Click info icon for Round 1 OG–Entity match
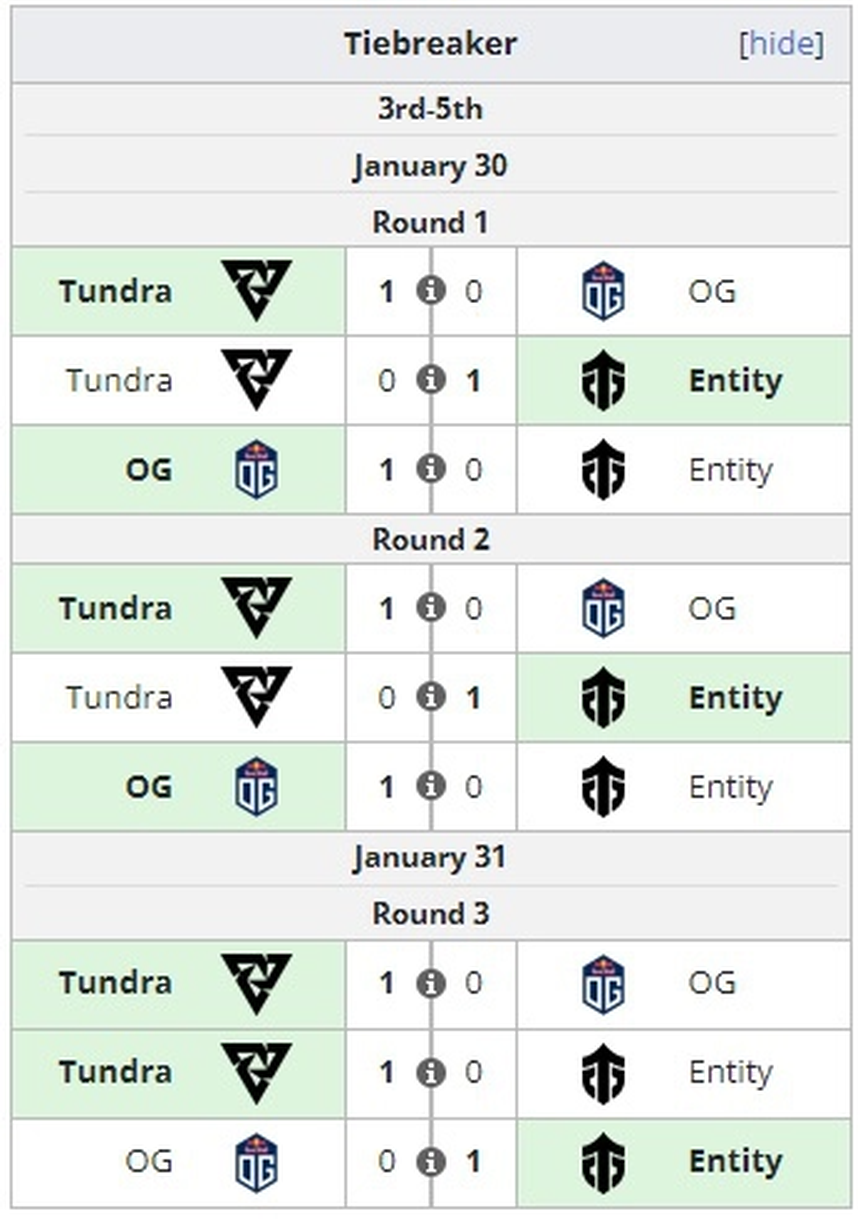 (x=431, y=469)
